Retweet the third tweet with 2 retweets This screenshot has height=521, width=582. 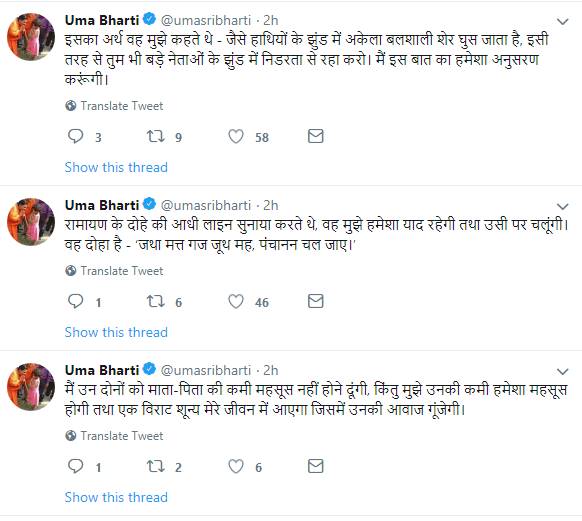click(x=156, y=466)
